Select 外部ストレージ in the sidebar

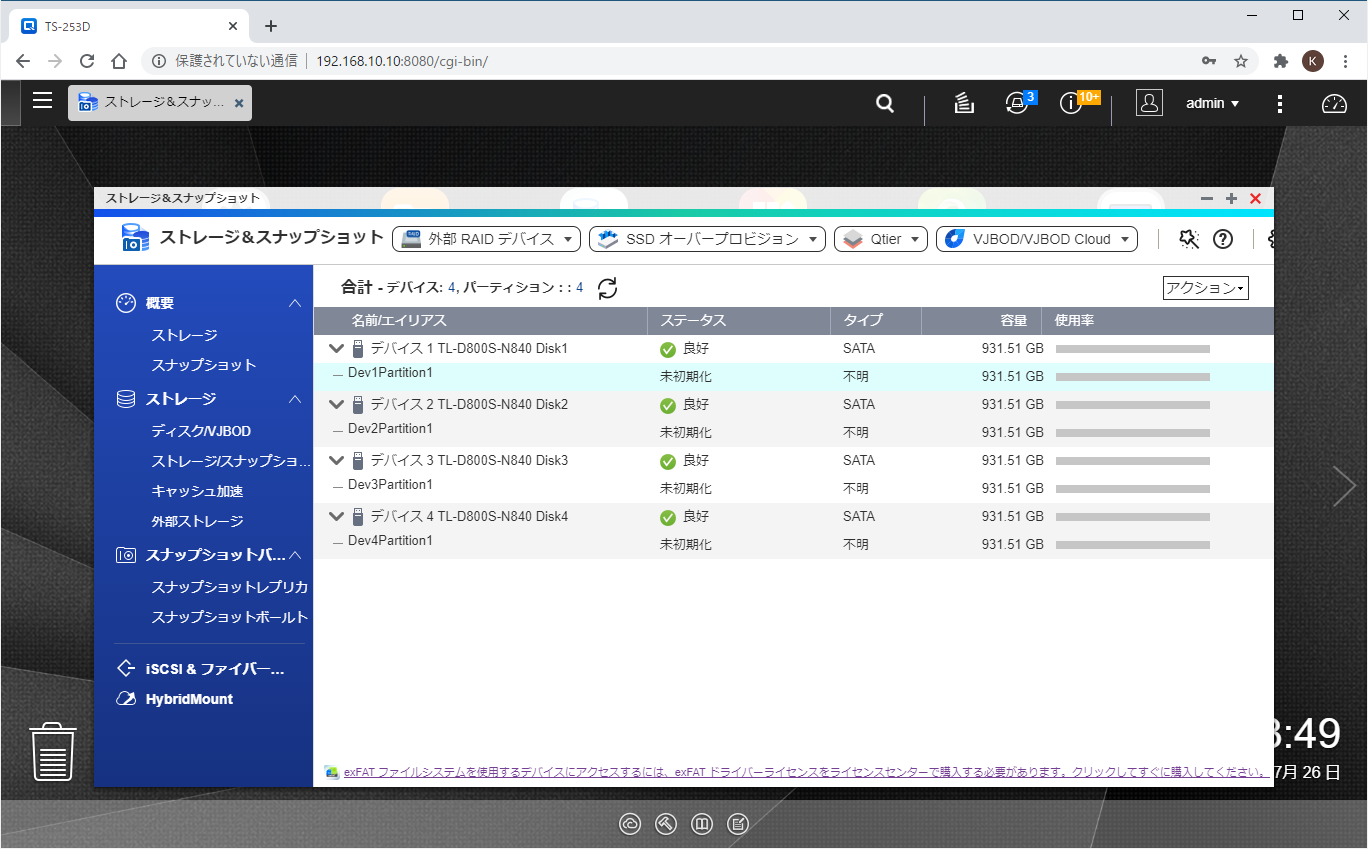197,521
